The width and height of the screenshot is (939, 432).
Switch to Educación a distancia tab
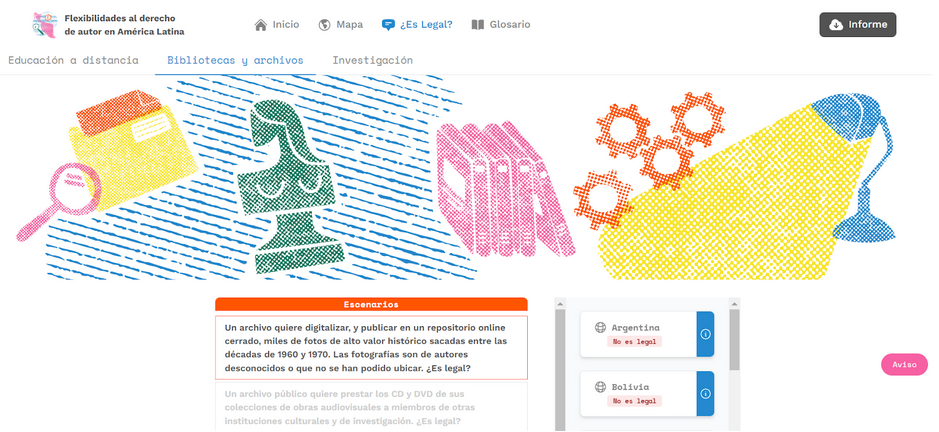[73, 60]
